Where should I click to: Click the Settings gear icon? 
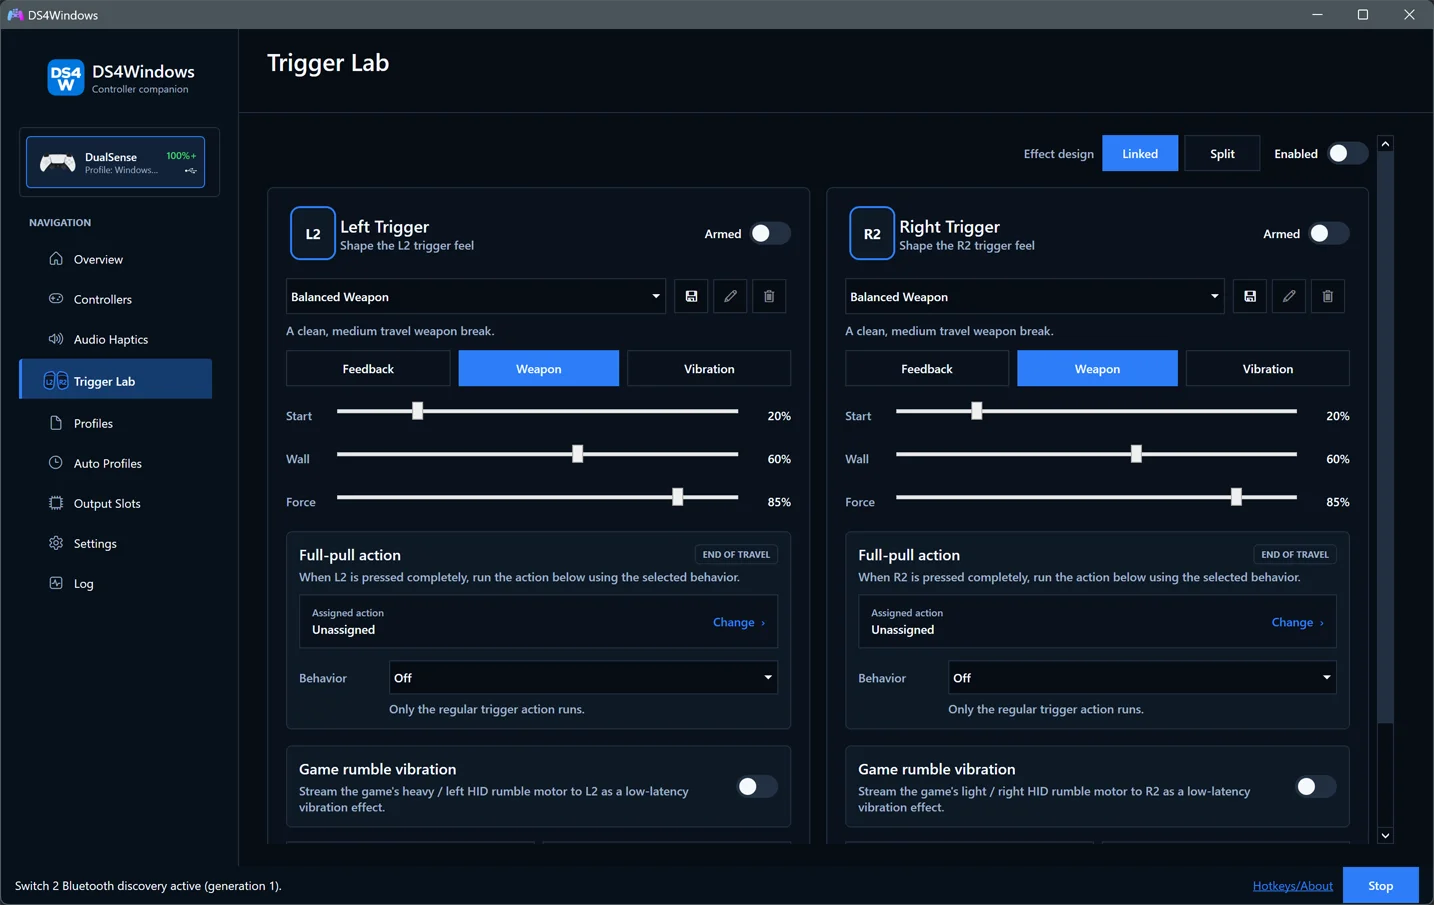(x=56, y=543)
